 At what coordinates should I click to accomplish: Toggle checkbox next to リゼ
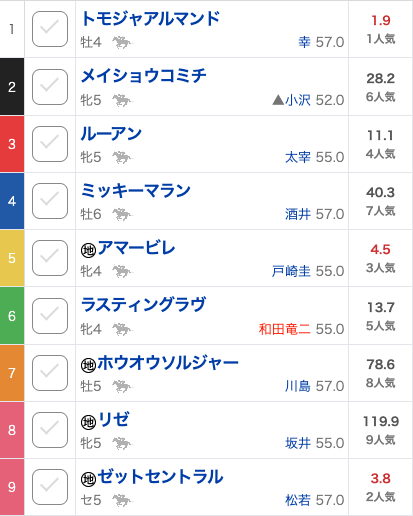50,430
